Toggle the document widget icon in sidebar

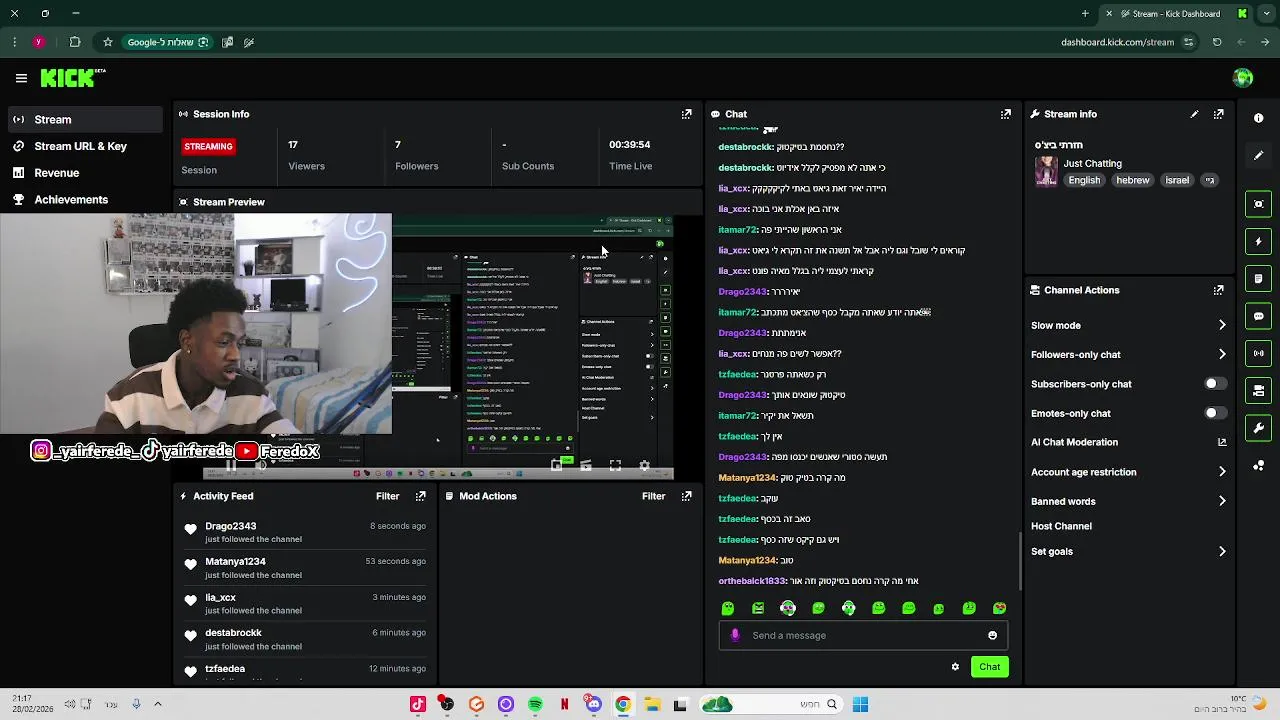coord(1259,279)
